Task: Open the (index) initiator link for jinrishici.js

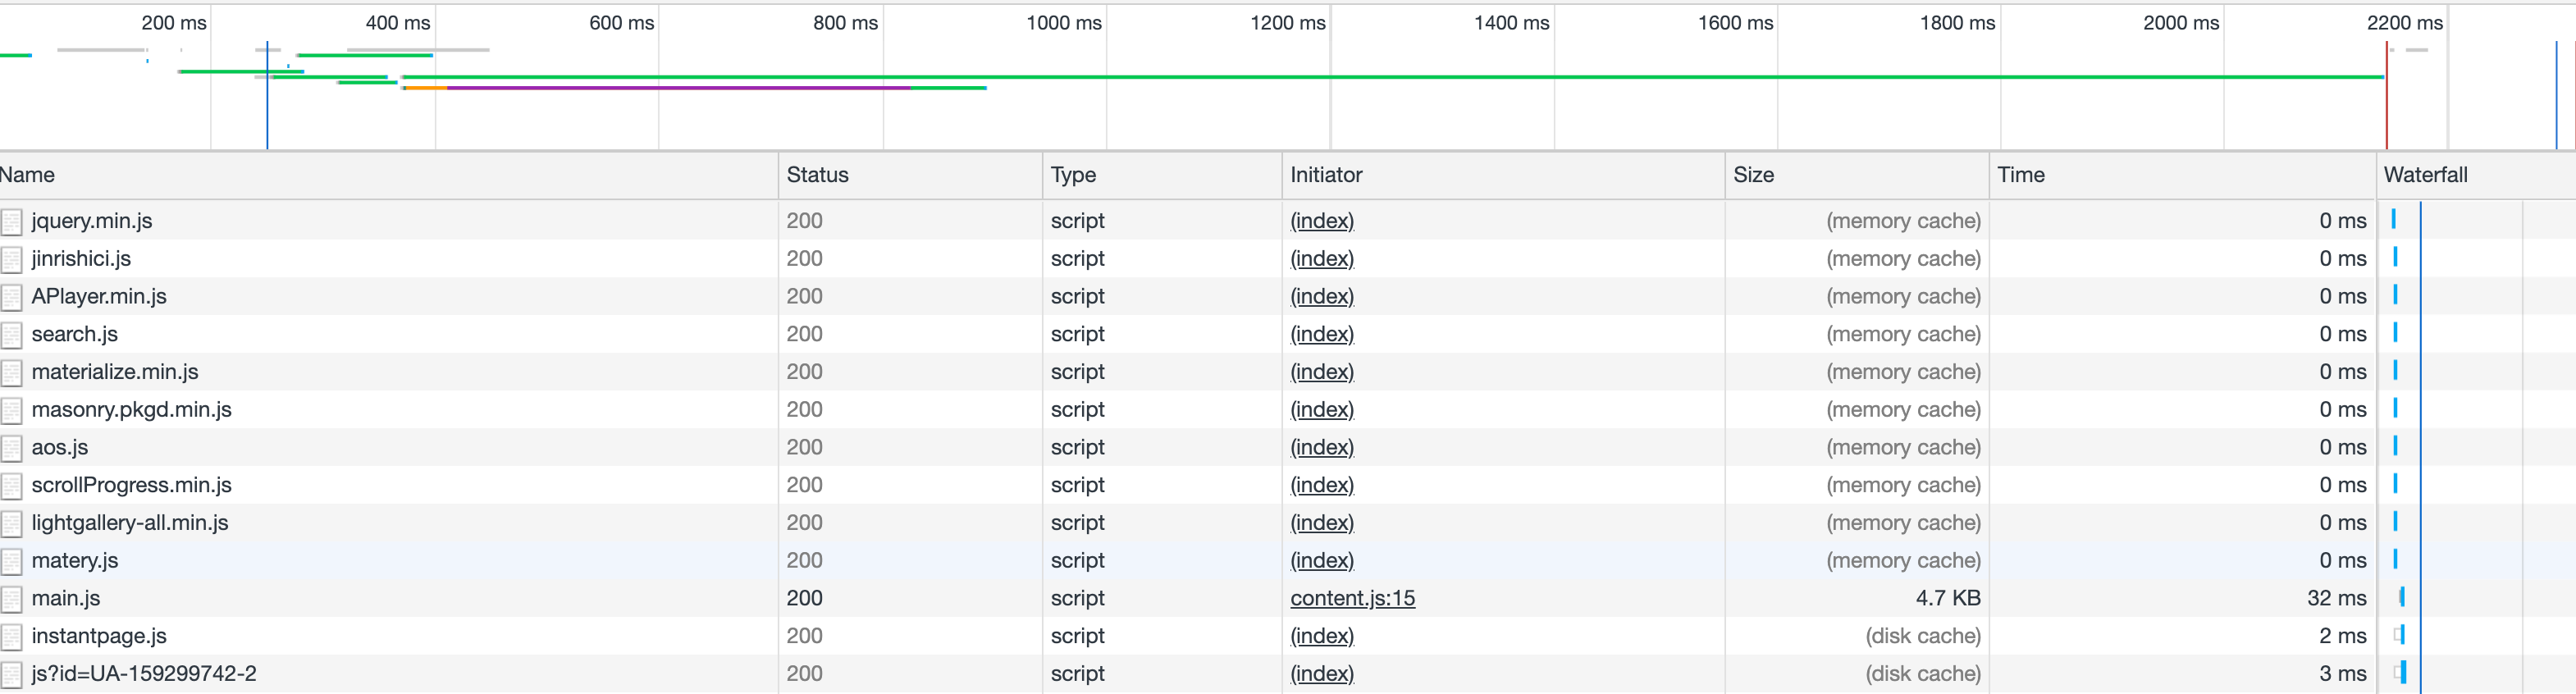Action: [x=1321, y=259]
